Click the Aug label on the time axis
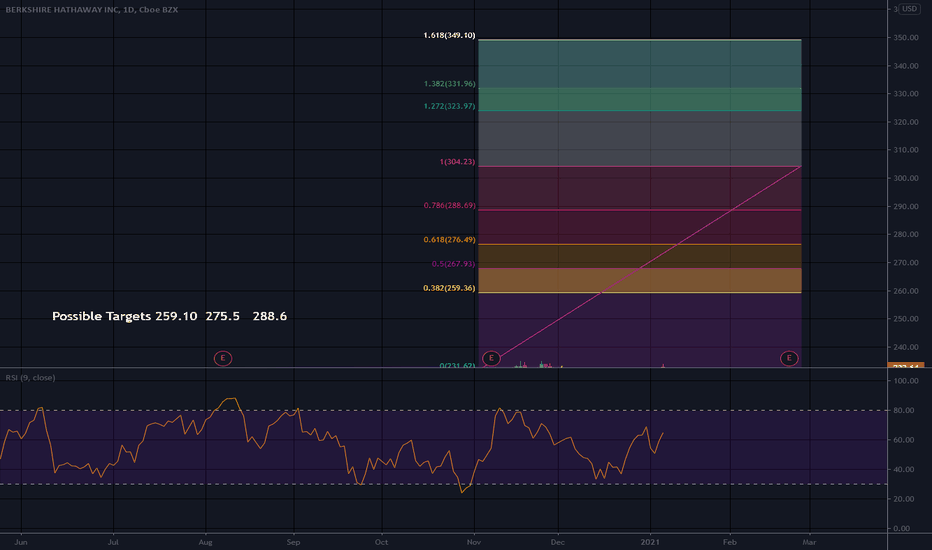The width and height of the screenshot is (932, 550). [205, 542]
